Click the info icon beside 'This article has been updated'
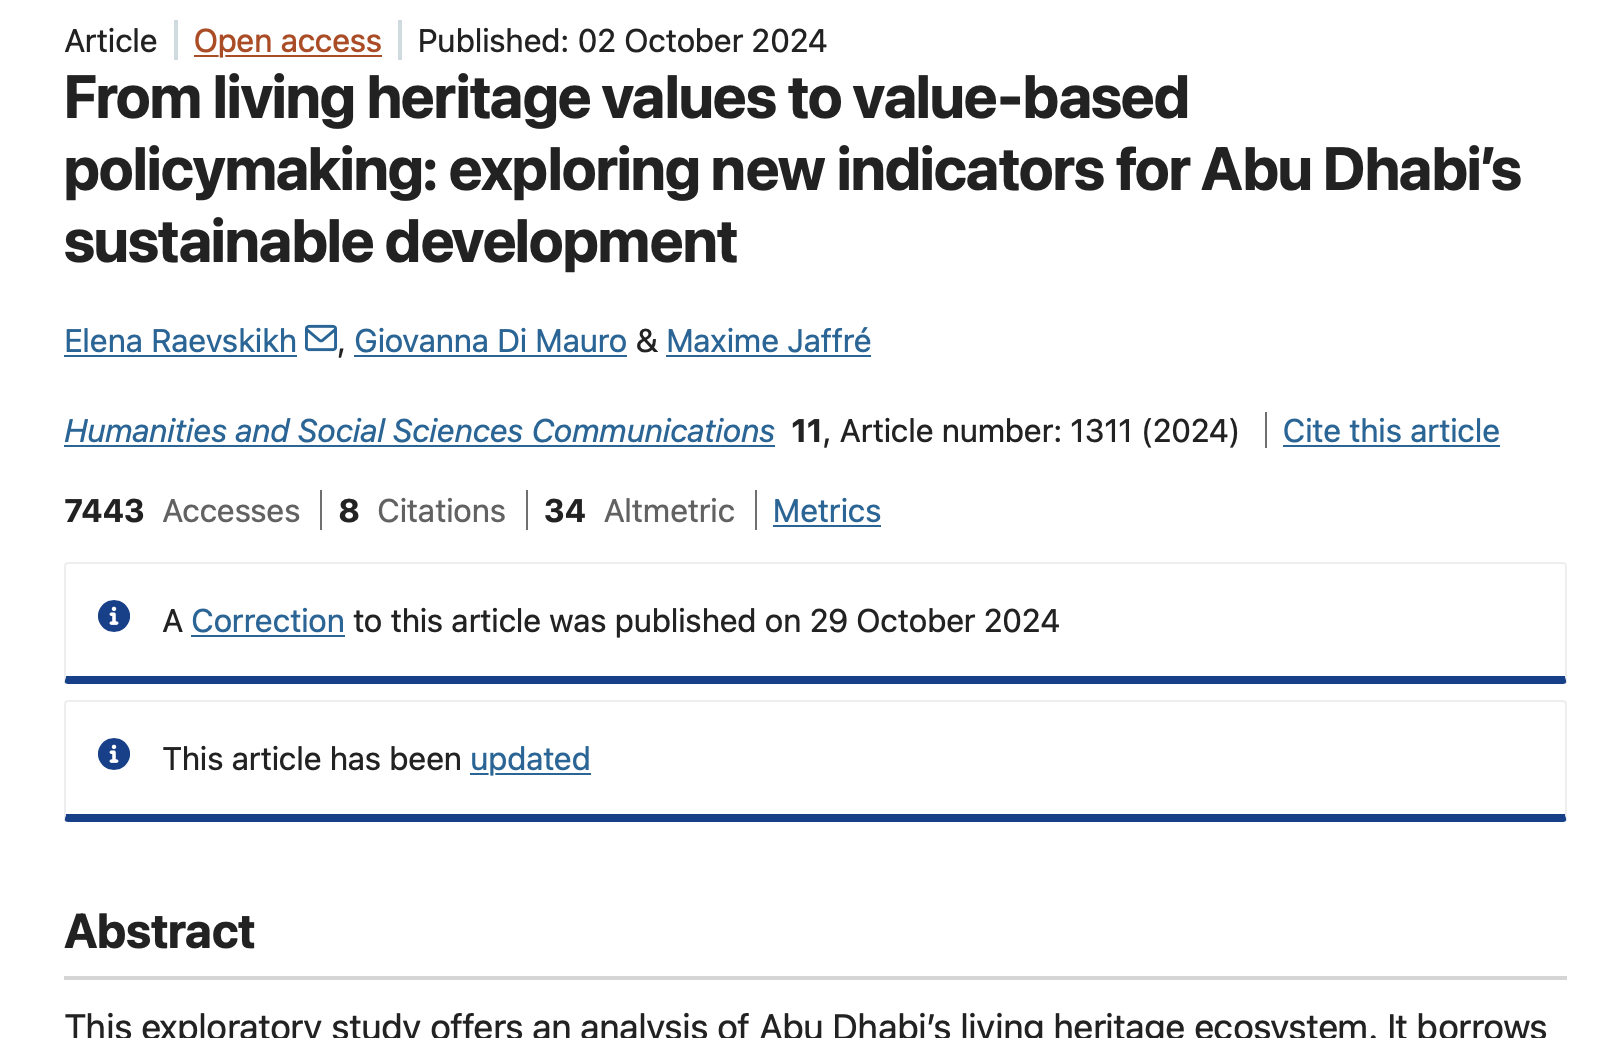 (x=114, y=754)
